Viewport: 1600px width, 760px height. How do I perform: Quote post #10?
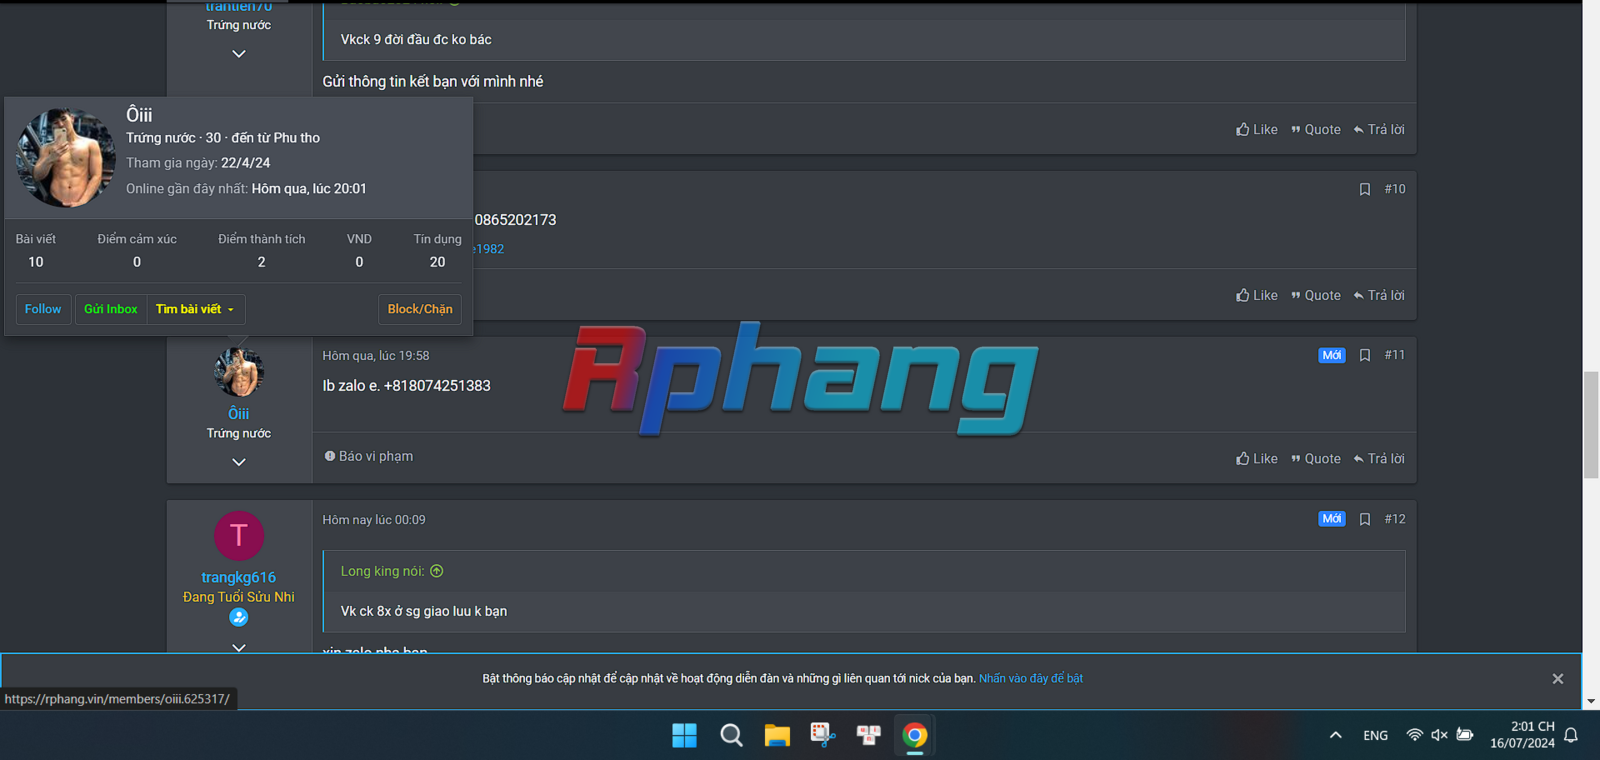pos(1316,295)
